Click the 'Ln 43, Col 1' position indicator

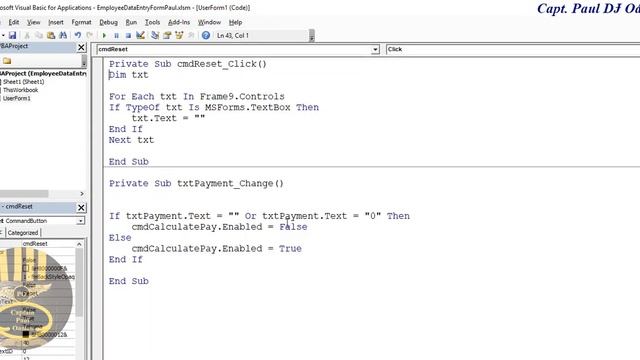[x=233, y=36]
